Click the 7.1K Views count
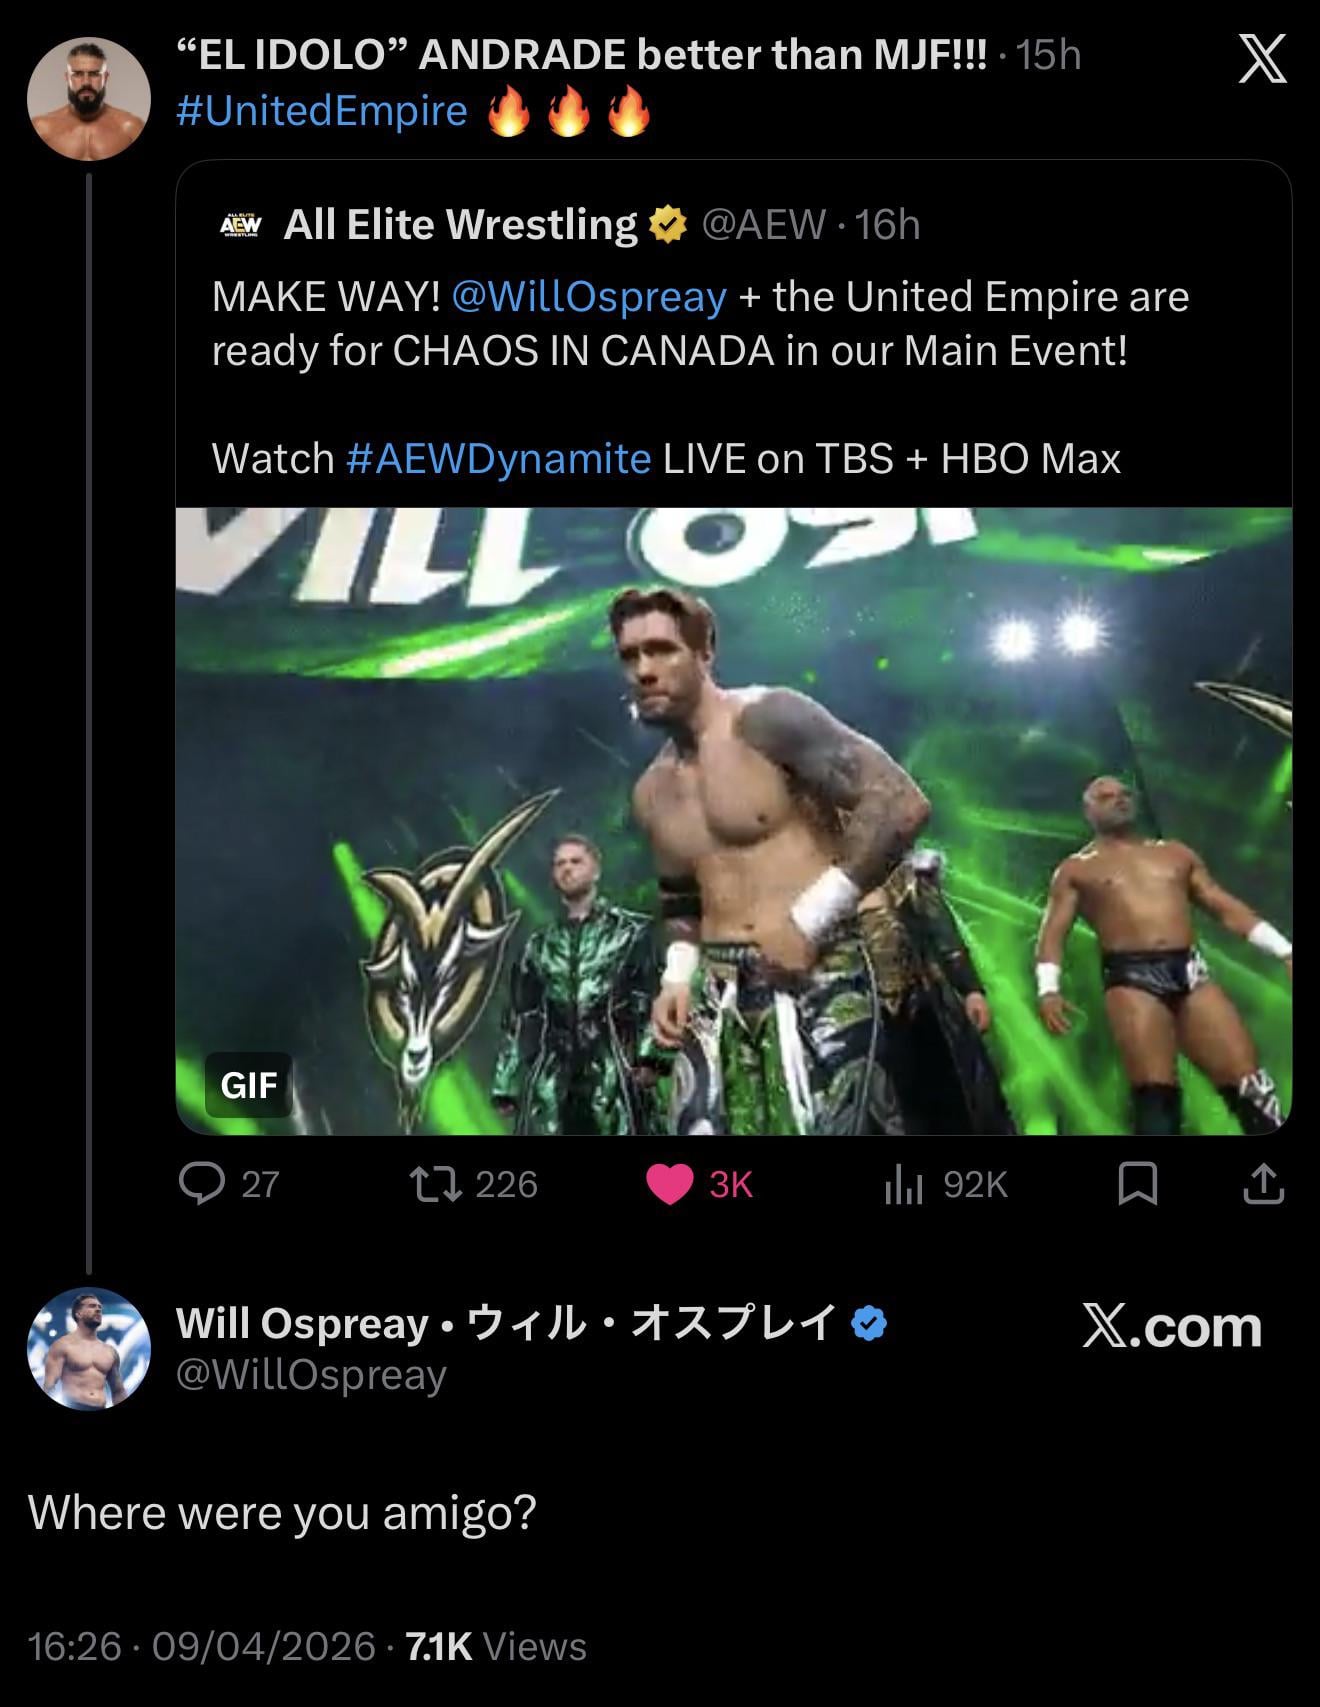Image resolution: width=1320 pixels, height=1707 pixels. pos(496,1646)
